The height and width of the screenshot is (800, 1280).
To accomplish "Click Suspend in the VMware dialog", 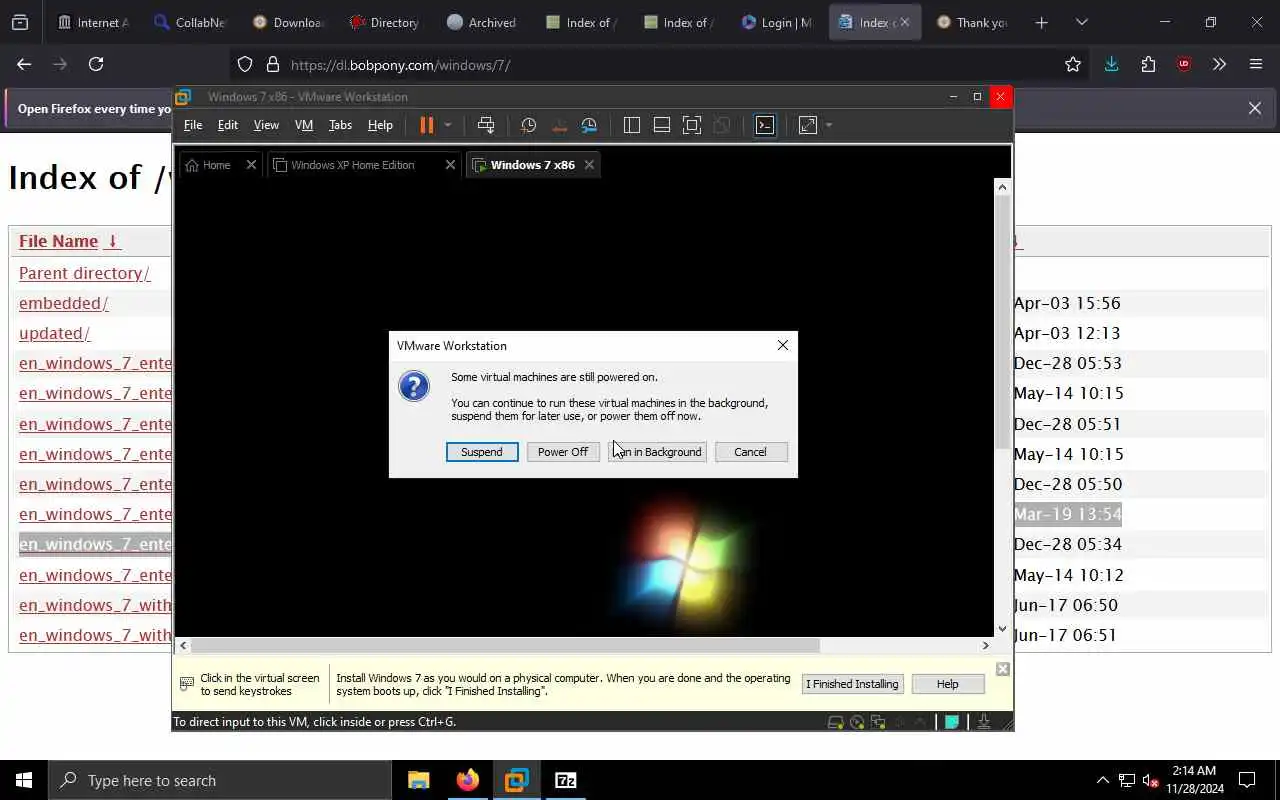I will [482, 452].
